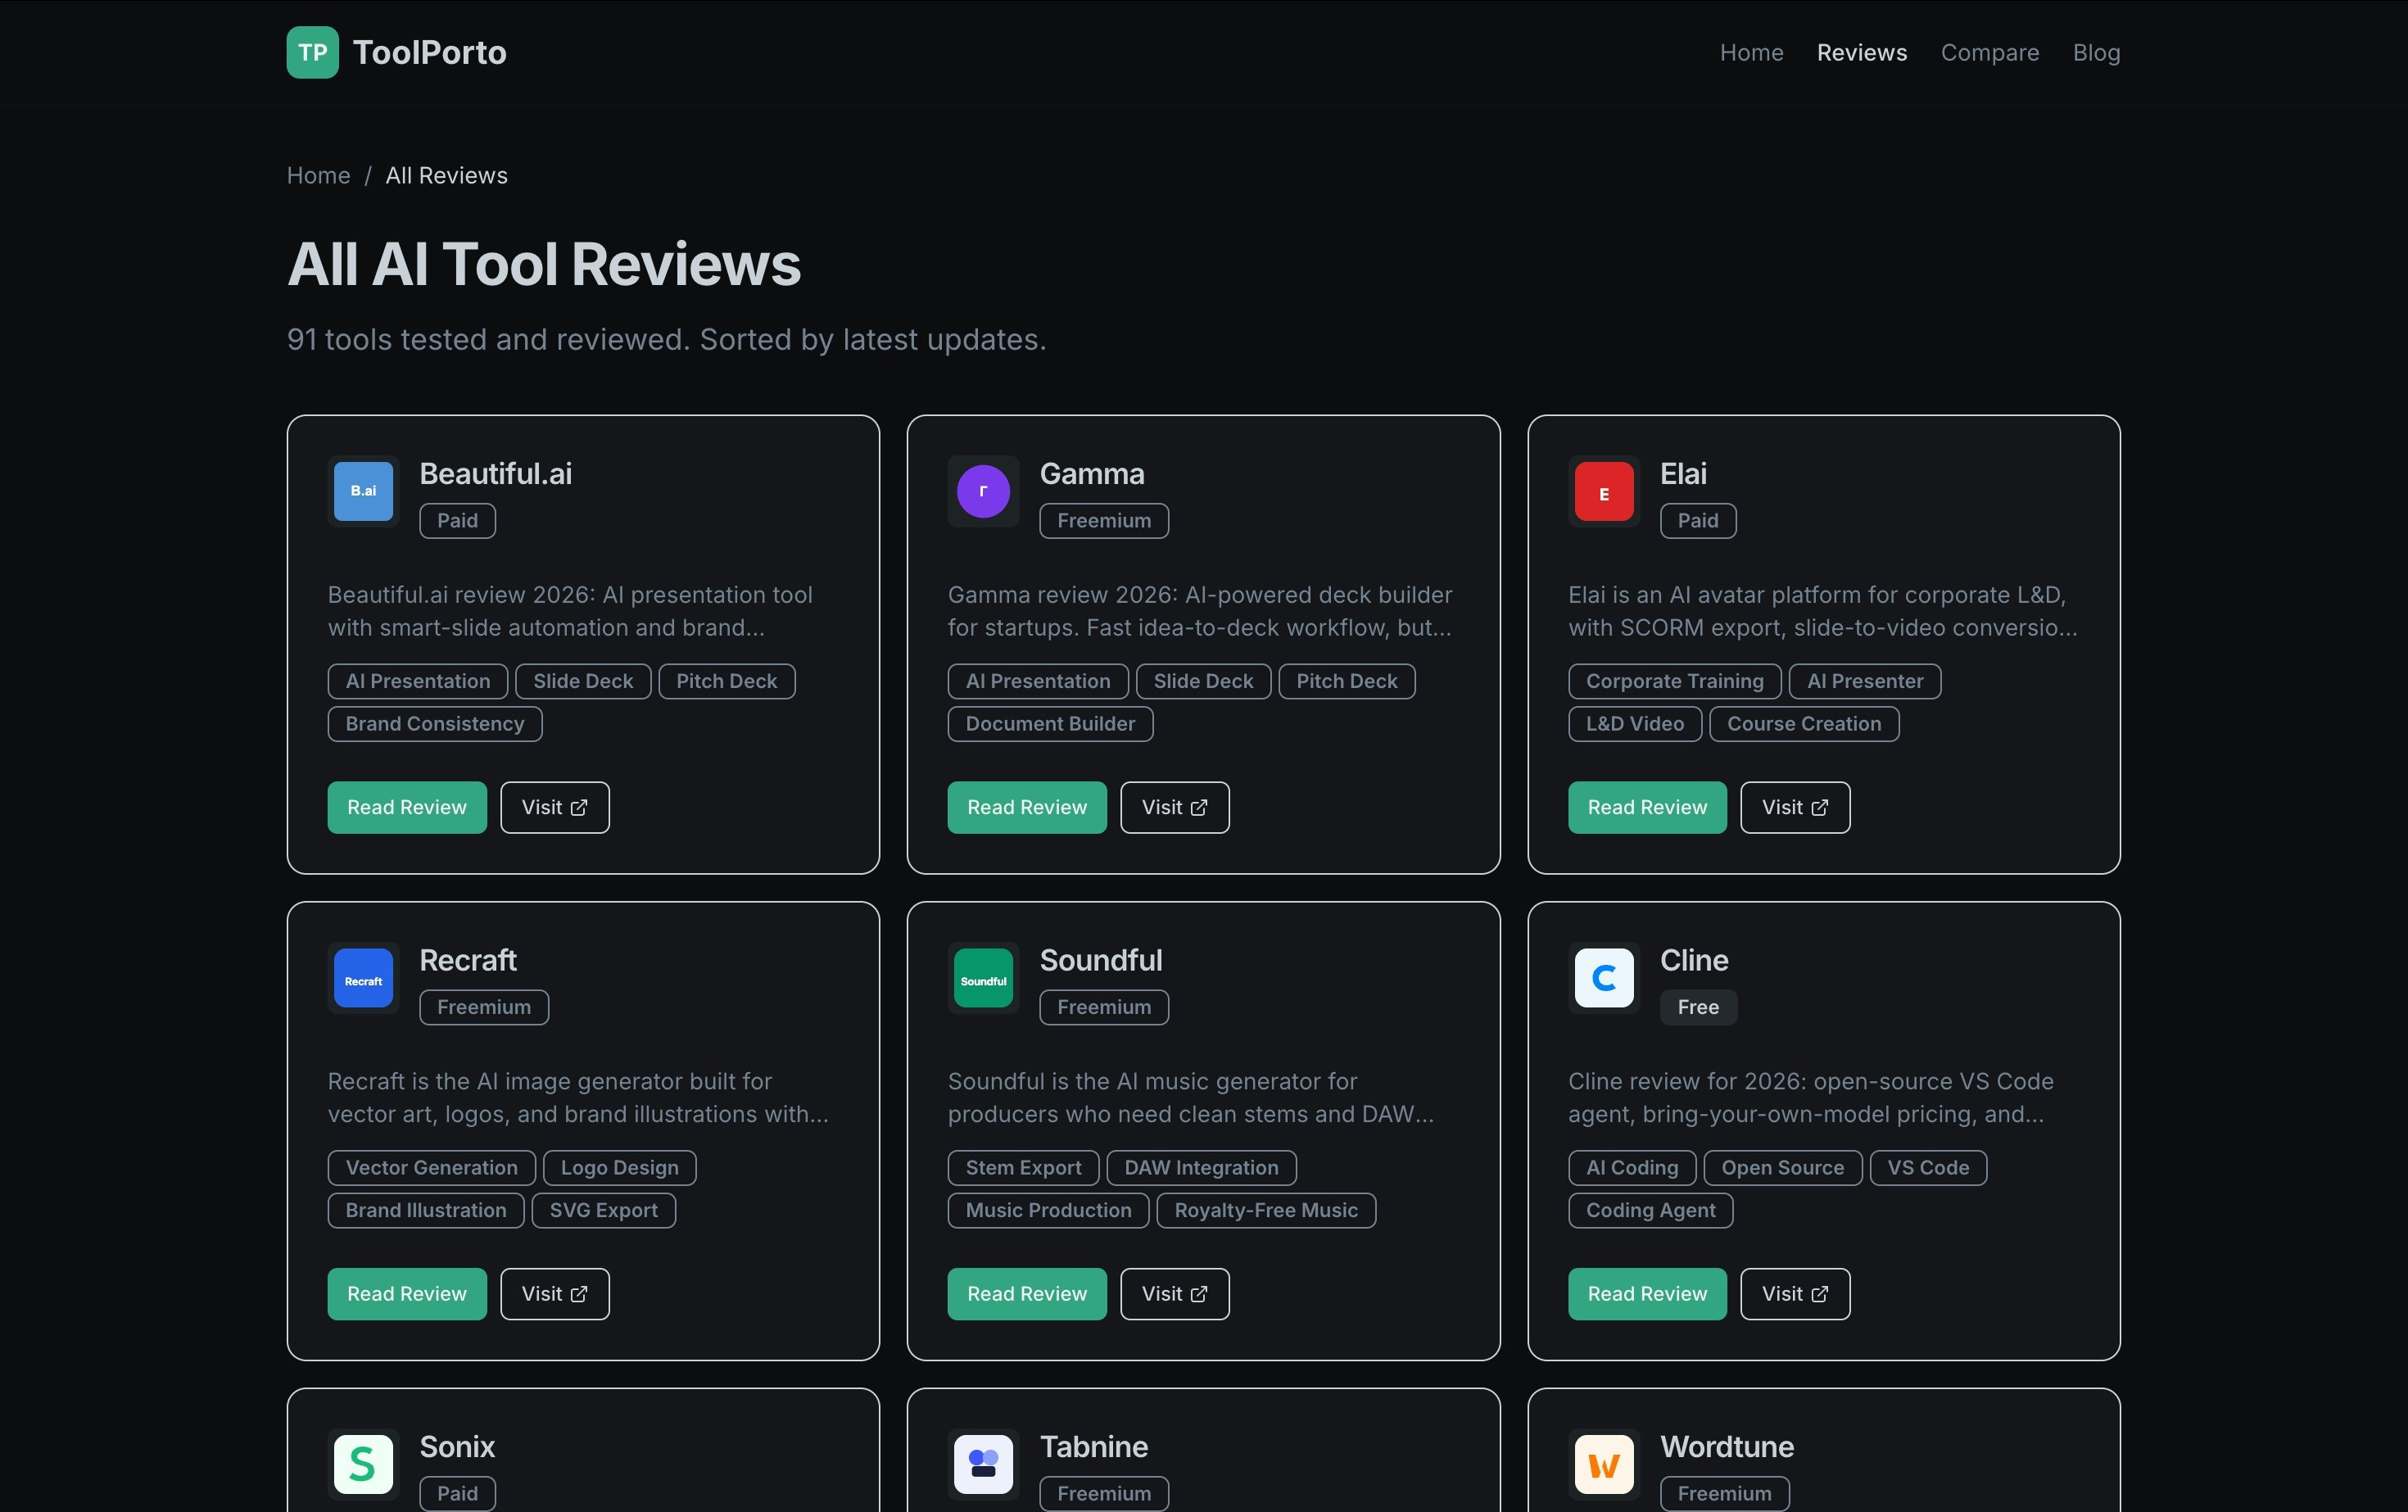Viewport: 2408px width, 1512px height.
Task: Click Read Review for Beautiful.ai
Action: pyautogui.click(x=407, y=807)
